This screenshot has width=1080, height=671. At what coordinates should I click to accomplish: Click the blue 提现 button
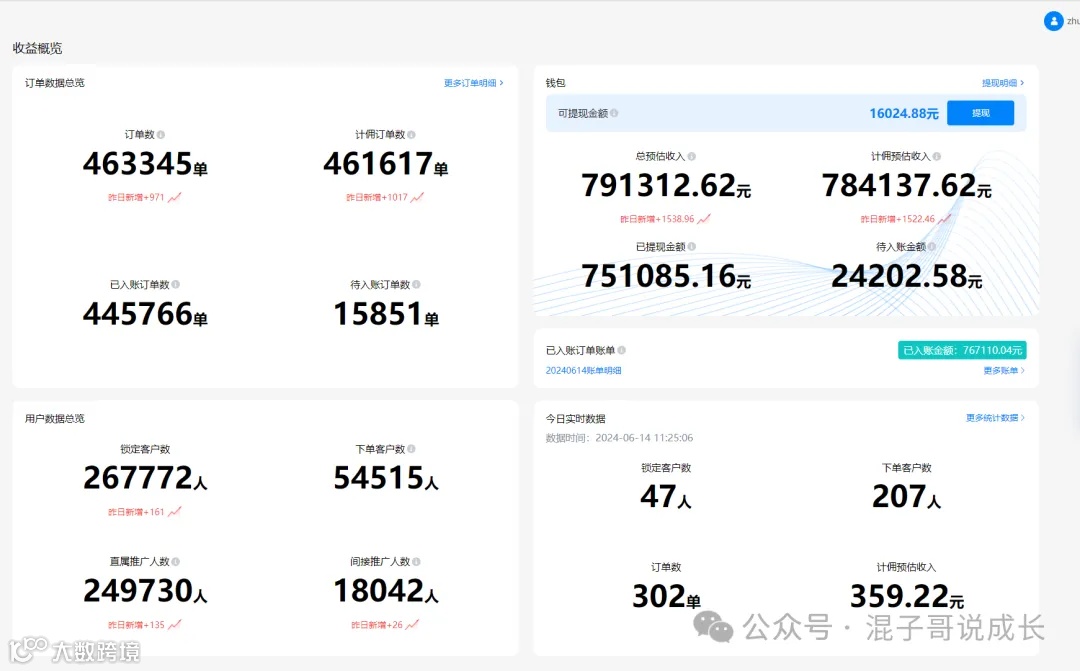tap(980, 113)
